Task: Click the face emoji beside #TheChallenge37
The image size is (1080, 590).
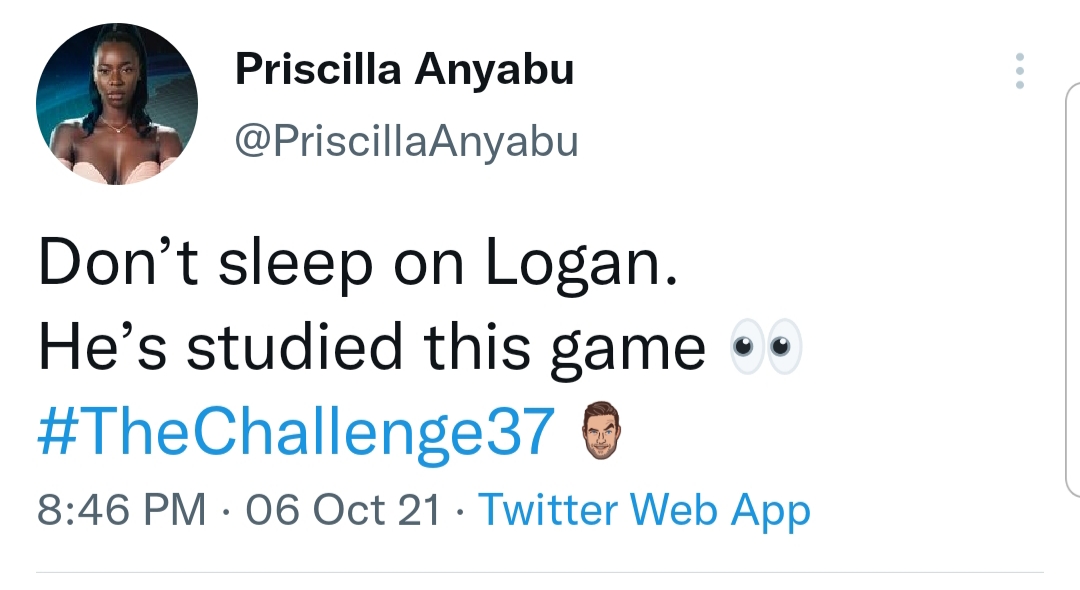Action: point(601,430)
